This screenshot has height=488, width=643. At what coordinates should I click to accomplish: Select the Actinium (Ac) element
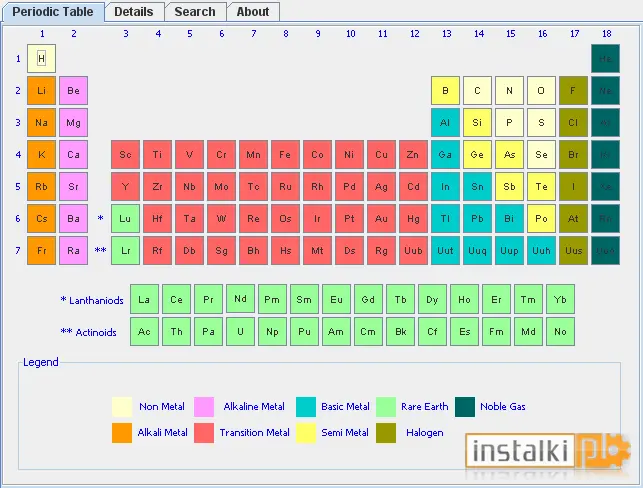tap(144, 331)
